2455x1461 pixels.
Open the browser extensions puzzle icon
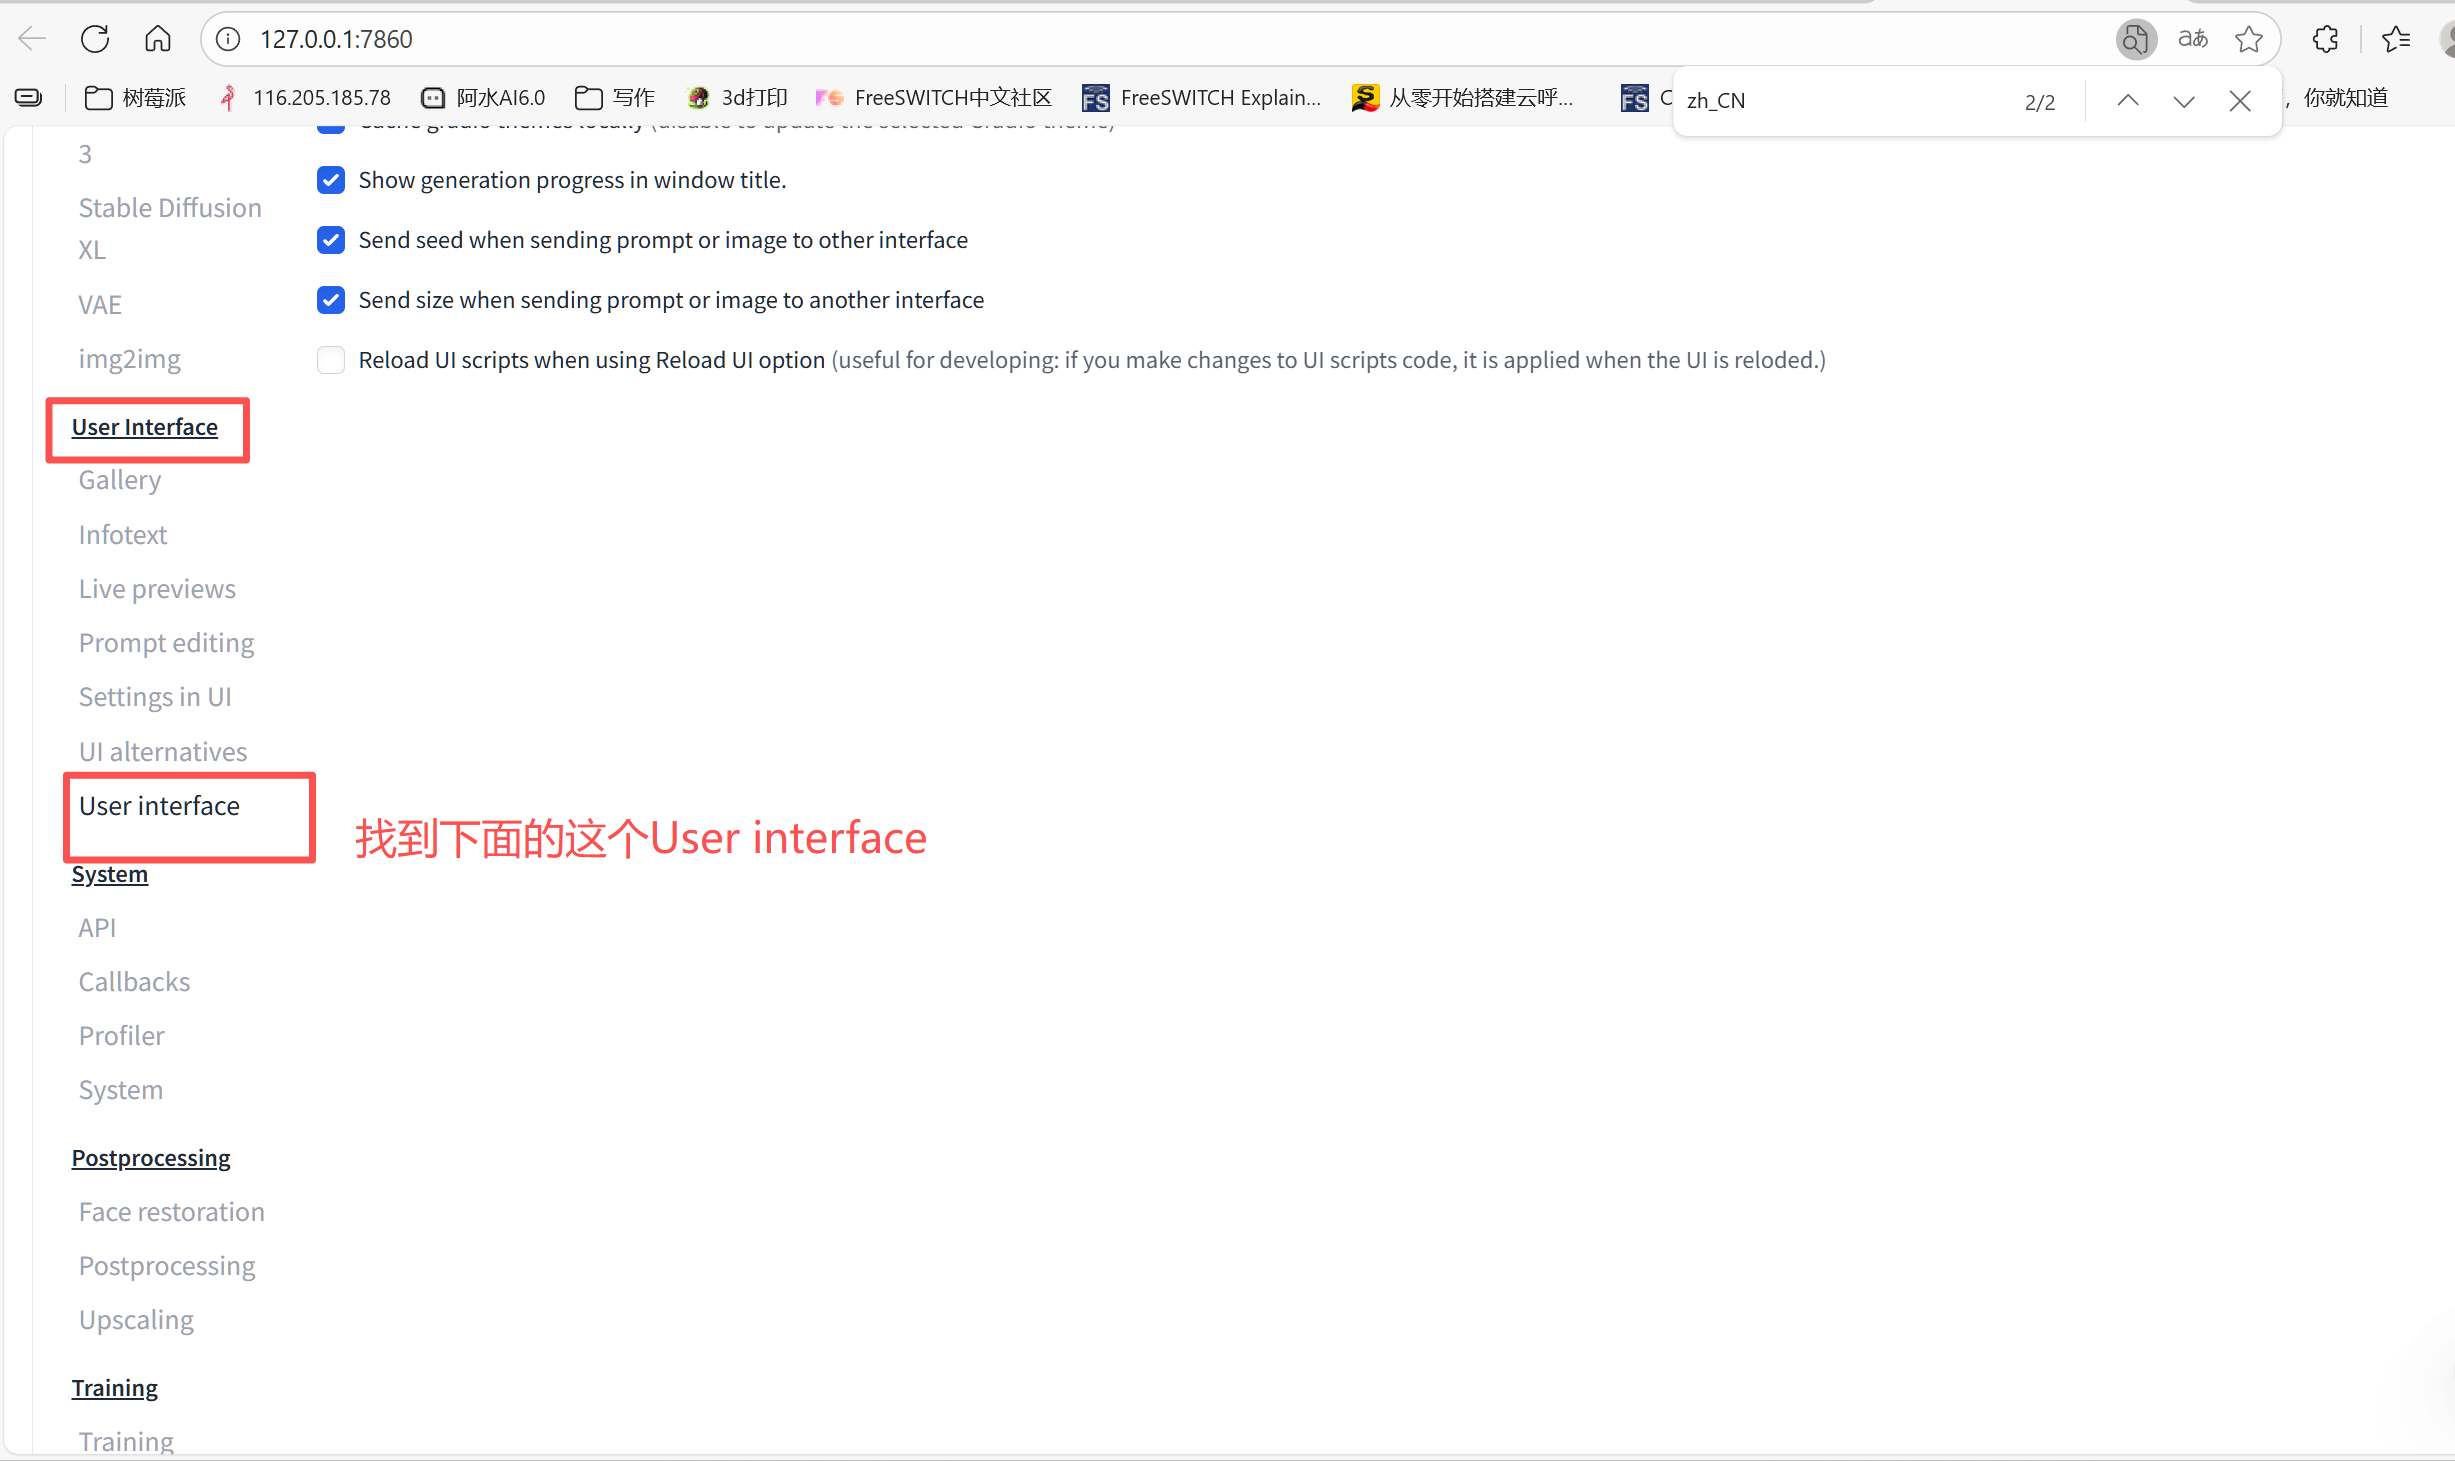tap(2326, 39)
